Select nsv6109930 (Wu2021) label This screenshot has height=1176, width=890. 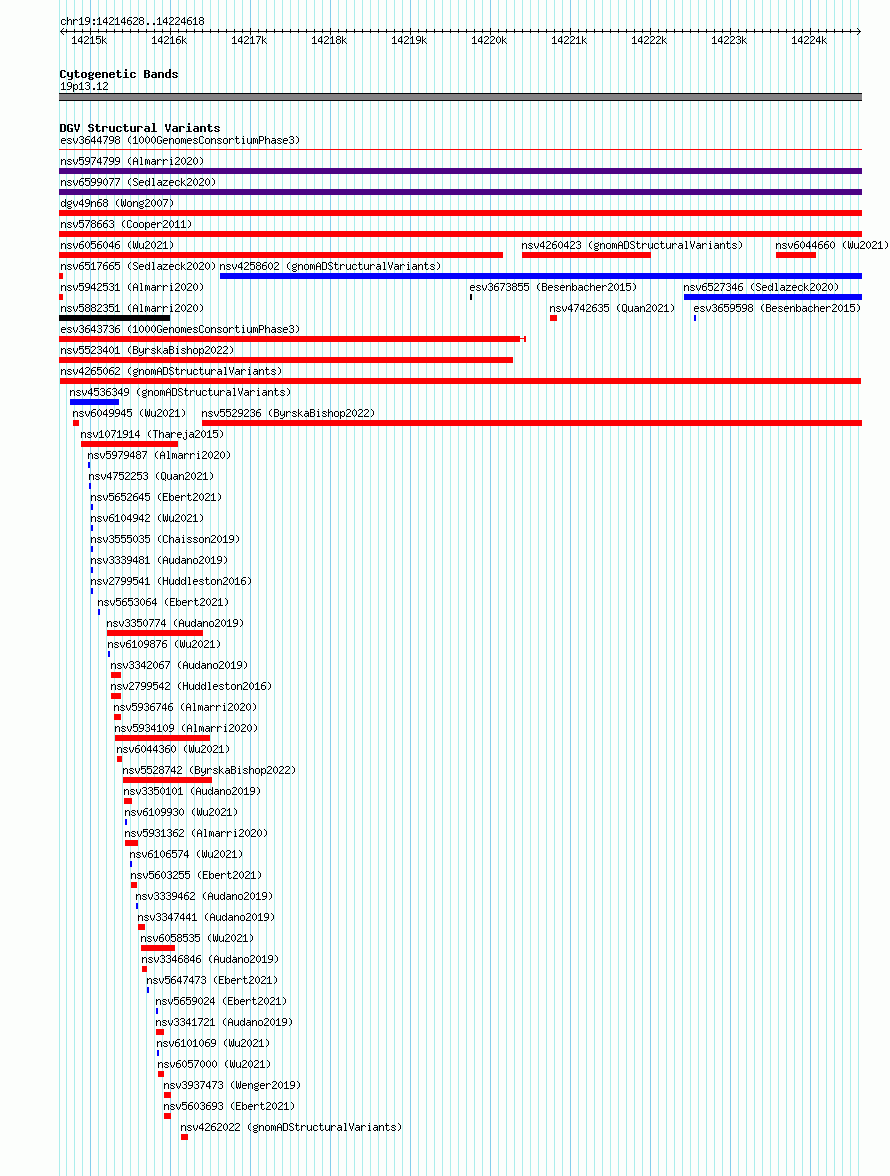181,812
